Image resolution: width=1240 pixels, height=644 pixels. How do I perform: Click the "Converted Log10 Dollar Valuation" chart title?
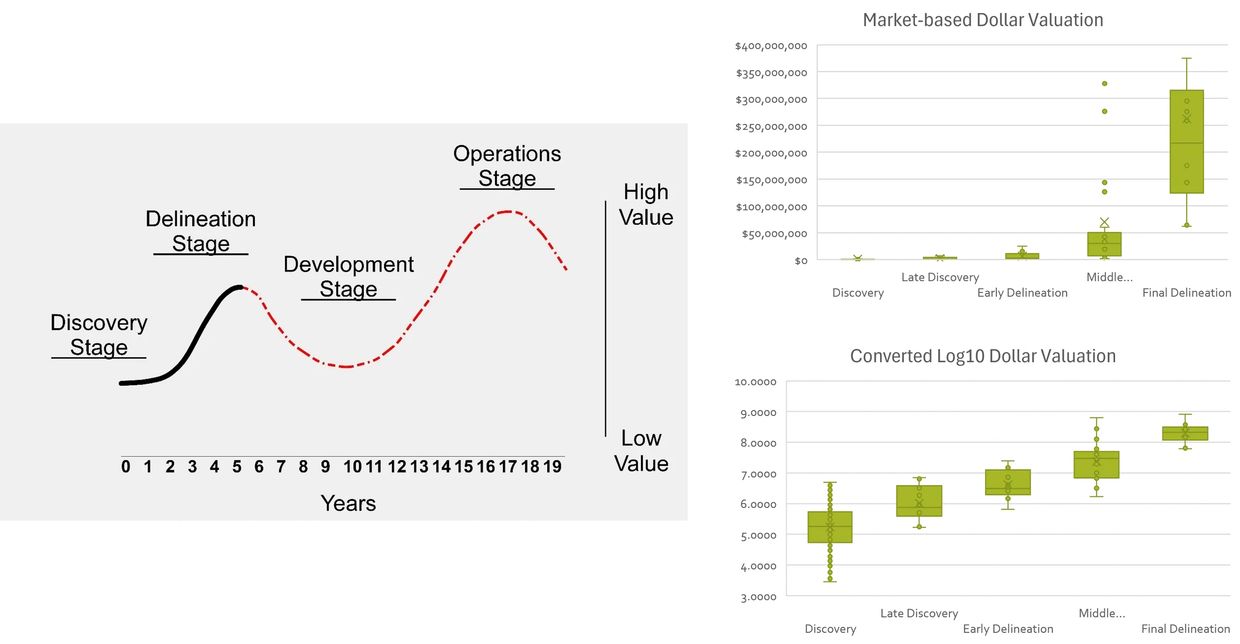[x=982, y=356]
